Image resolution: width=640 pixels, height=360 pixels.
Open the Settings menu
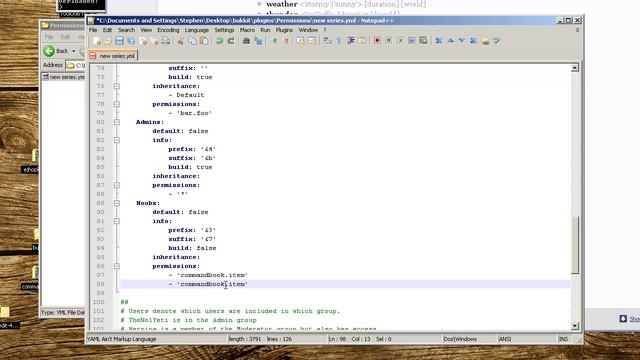[x=224, y=30]
